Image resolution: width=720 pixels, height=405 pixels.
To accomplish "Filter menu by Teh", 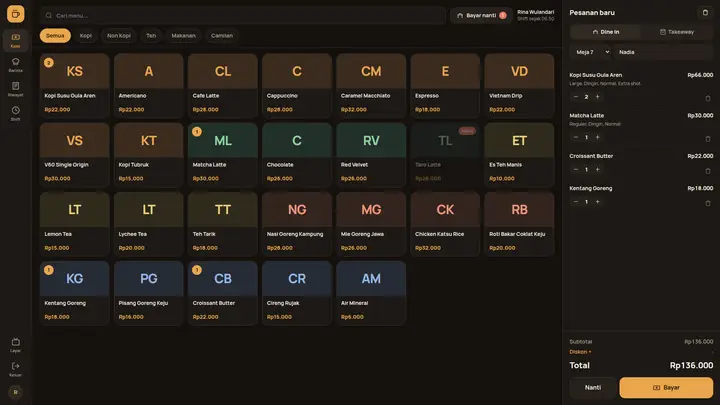I will click(x=151, y=35).
